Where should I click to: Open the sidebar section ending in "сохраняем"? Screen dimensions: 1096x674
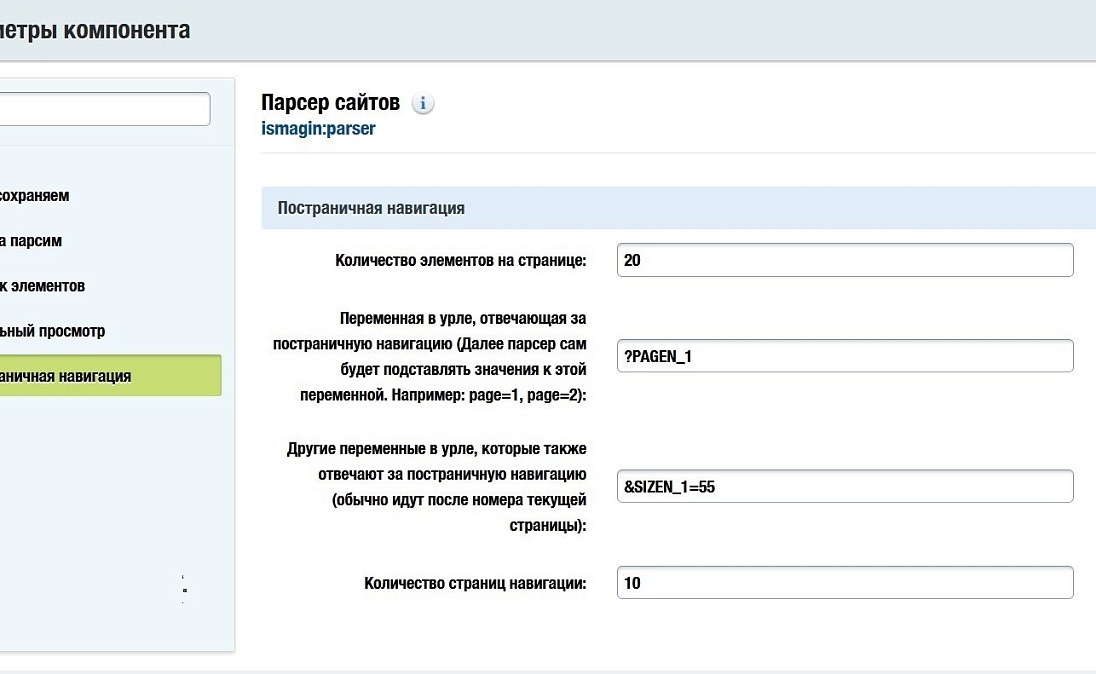pos(35,196)
